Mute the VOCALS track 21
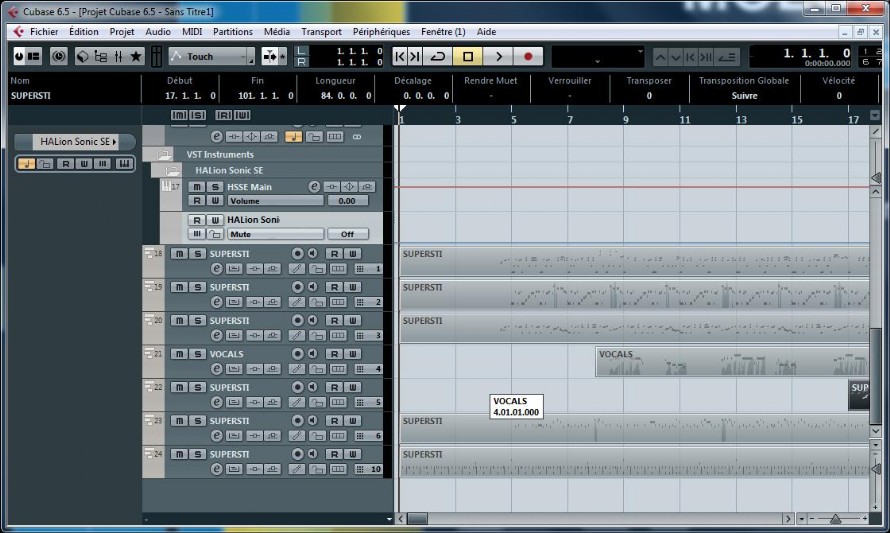The width and height of the screenshot is (890, 533). click(x=179, y=354)
